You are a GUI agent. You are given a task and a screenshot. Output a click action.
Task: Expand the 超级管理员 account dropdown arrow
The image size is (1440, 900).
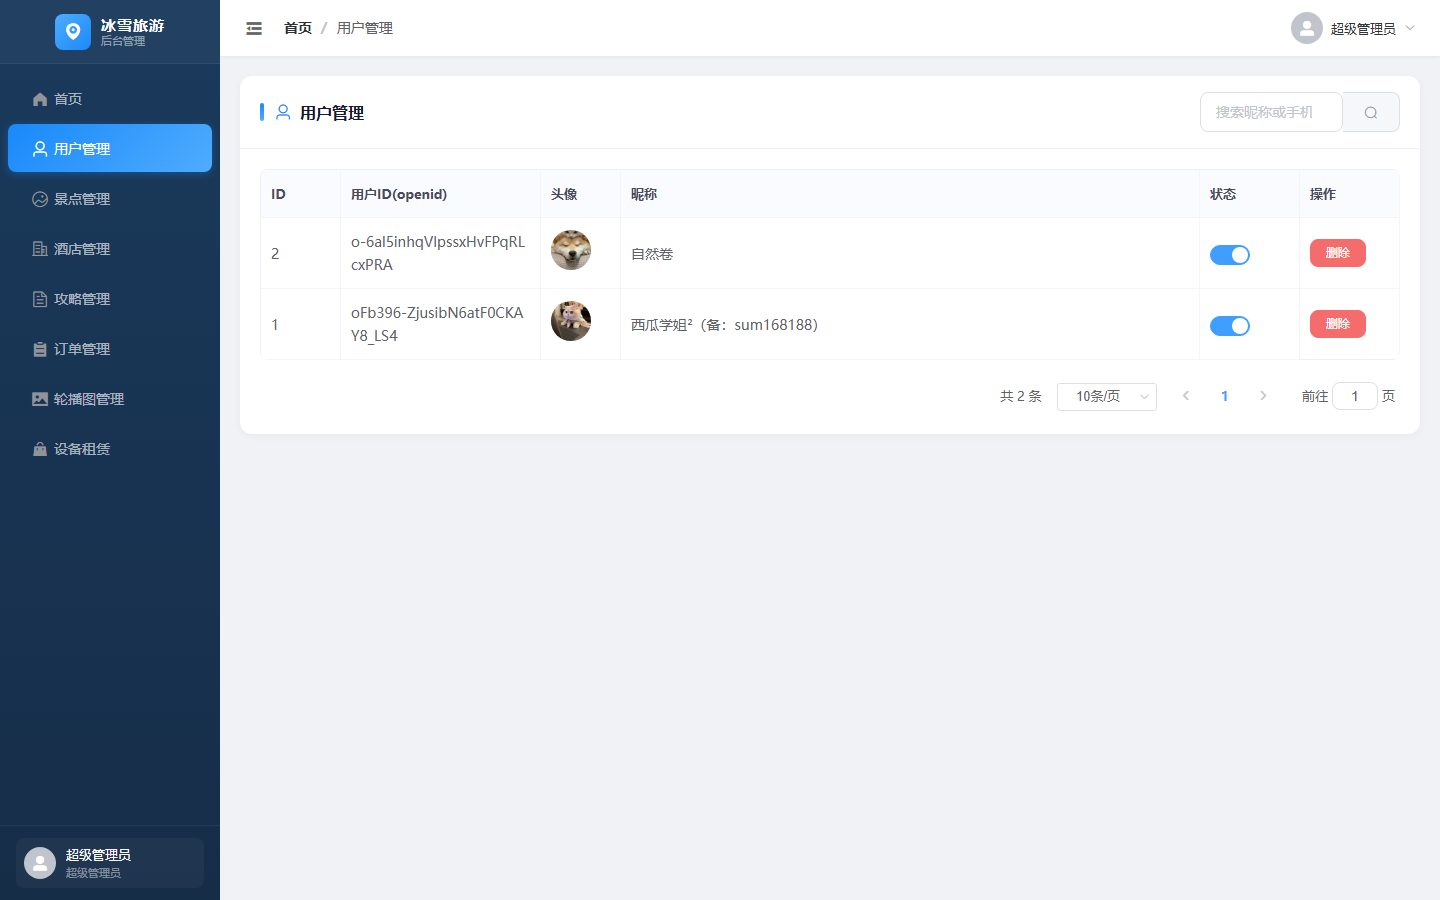point(1410,28)
